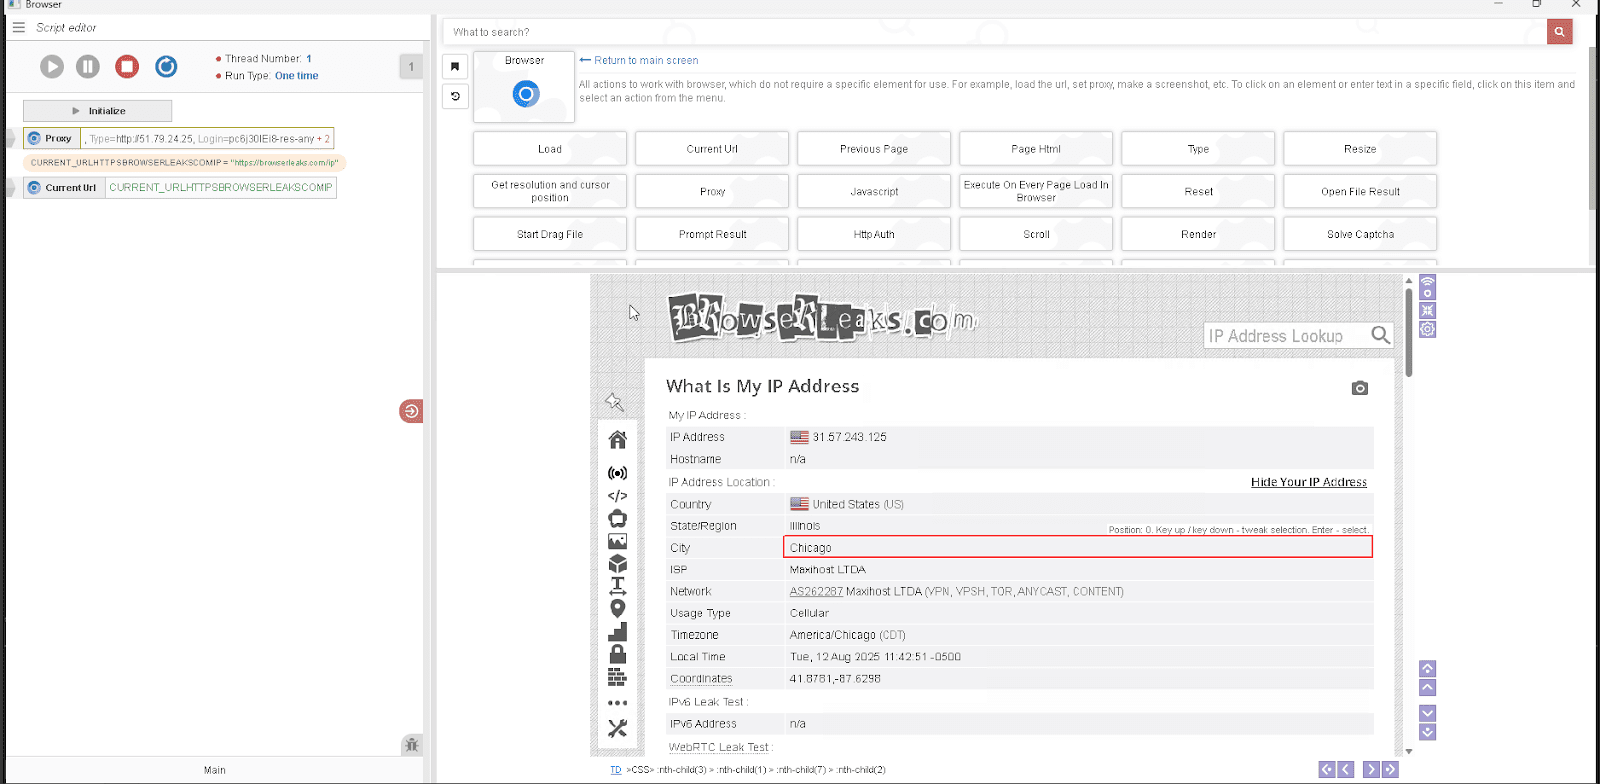Viewport: 1600px width, 784px height.
Task: Click the blue restart script icon
Action: (166, 67)
